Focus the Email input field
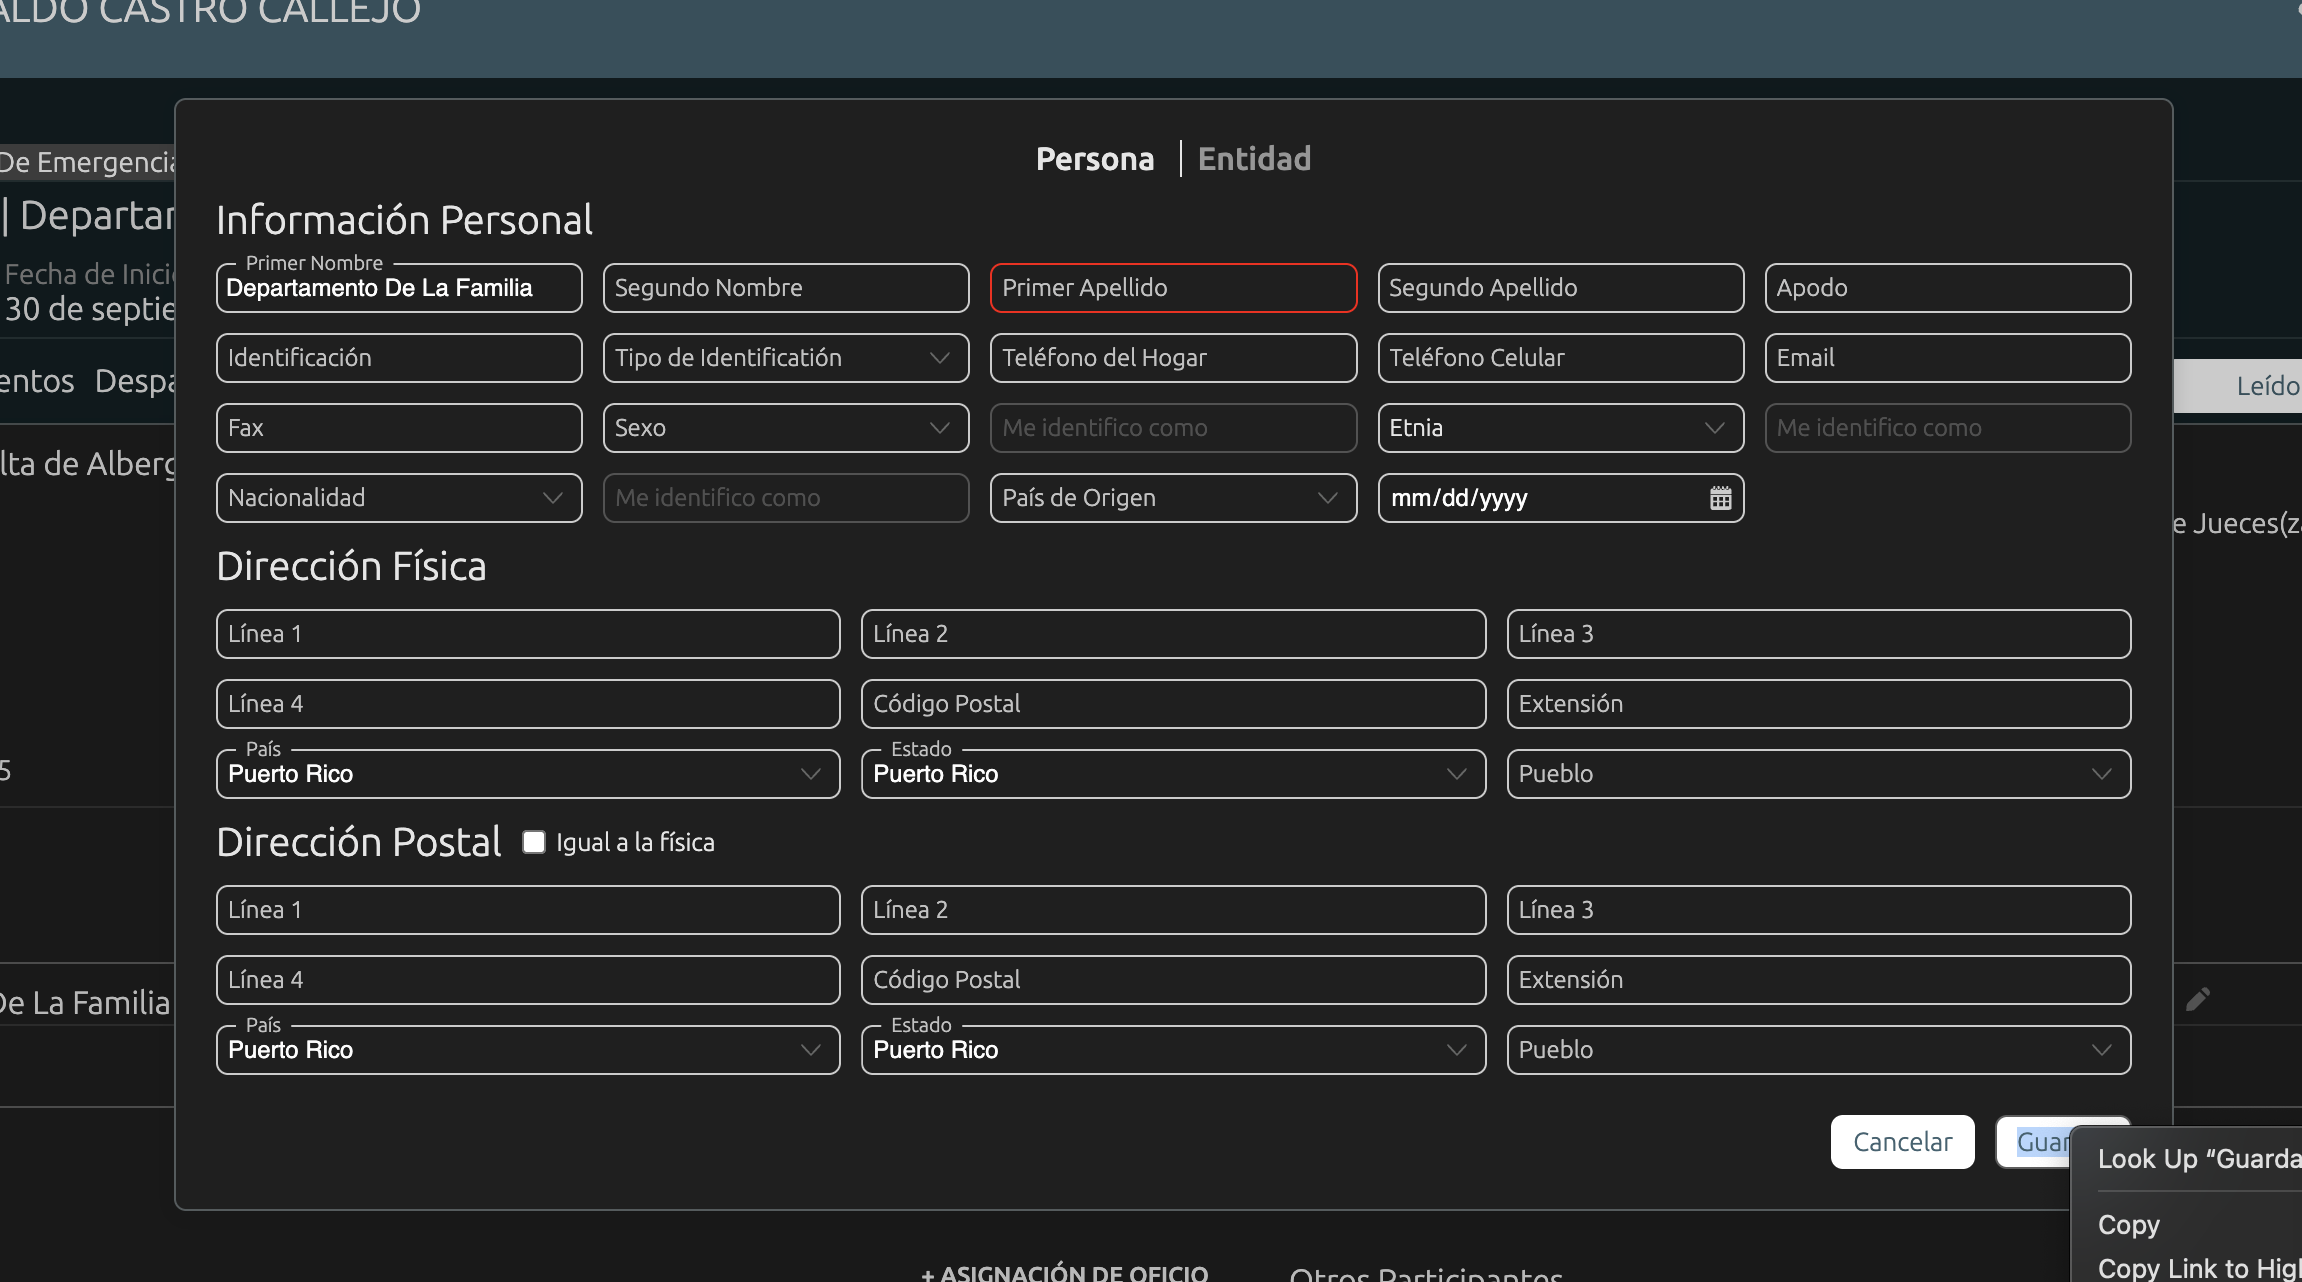Image resolution: width=2302 pixels, height=1282 pixels. coord(1946,358)
